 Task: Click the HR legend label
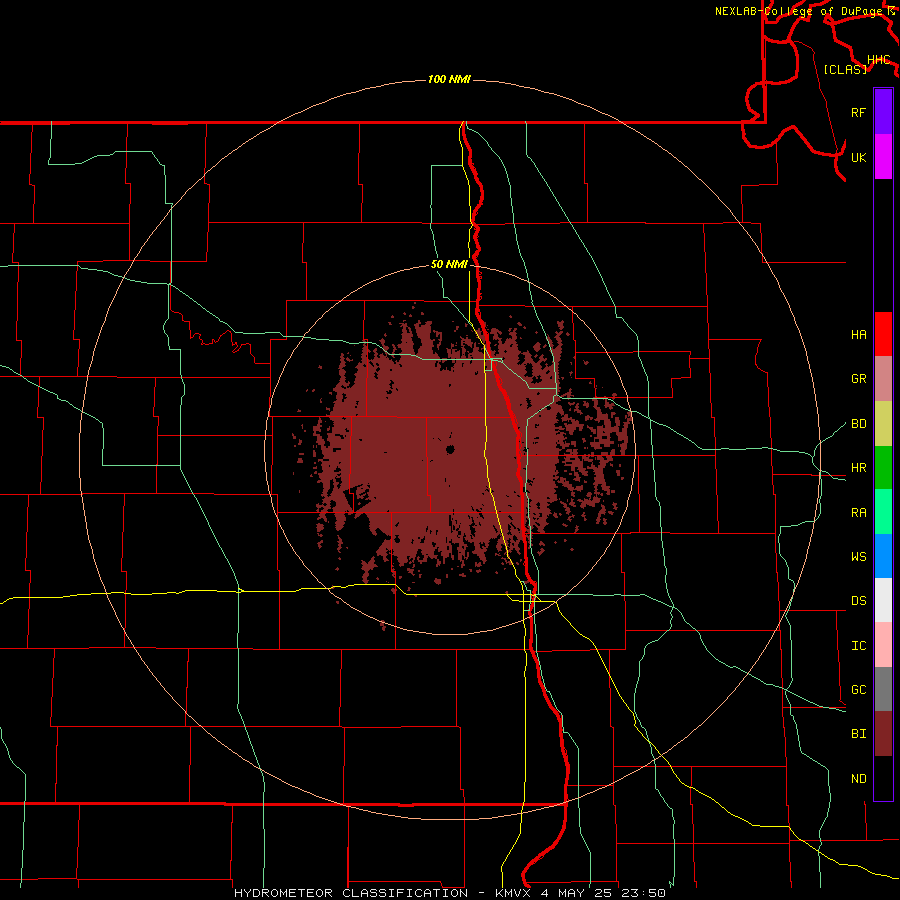point(858,468)
